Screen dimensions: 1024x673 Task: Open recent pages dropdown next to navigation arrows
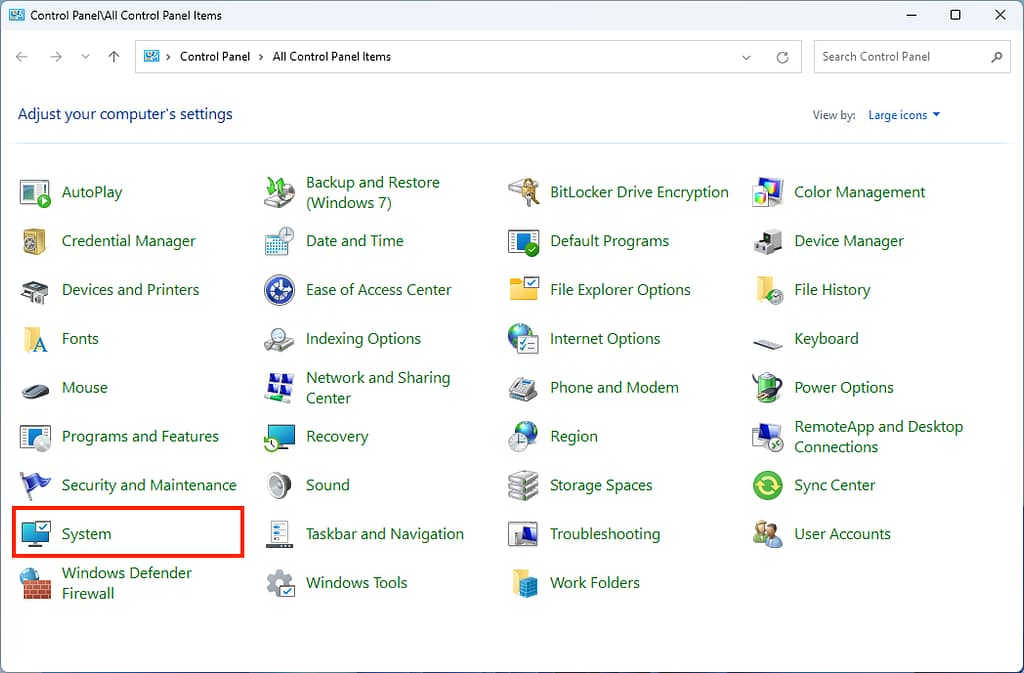click(86, 57)
